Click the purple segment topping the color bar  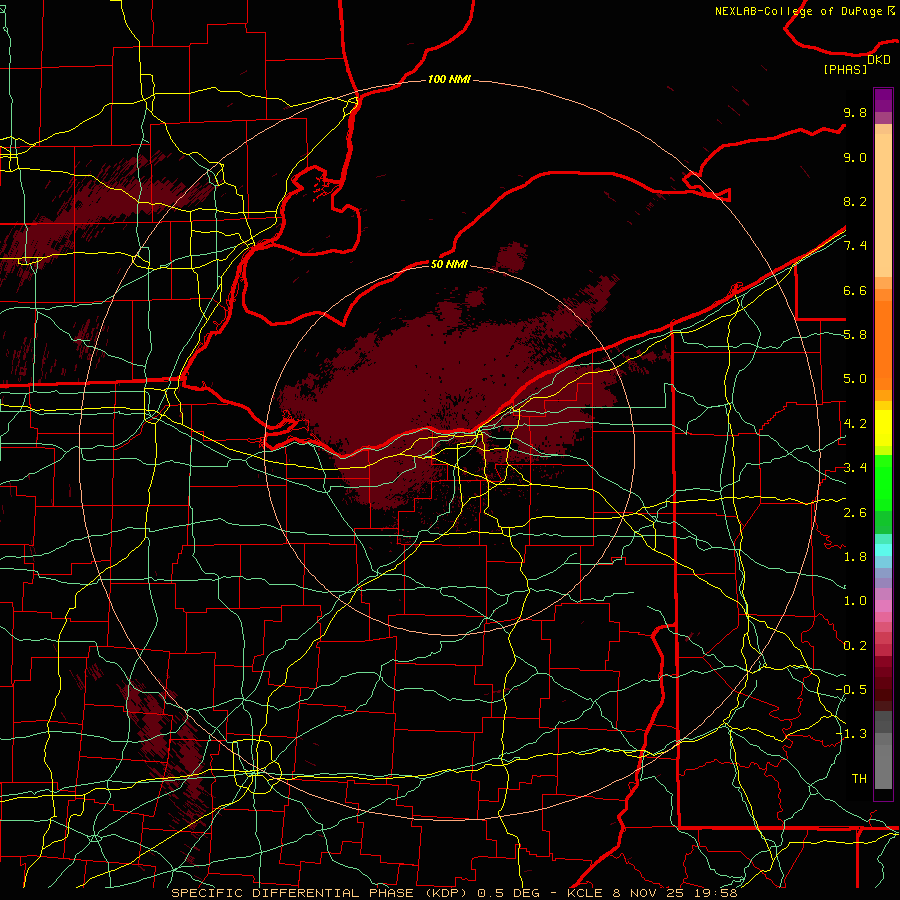click(x=883, y=100)
